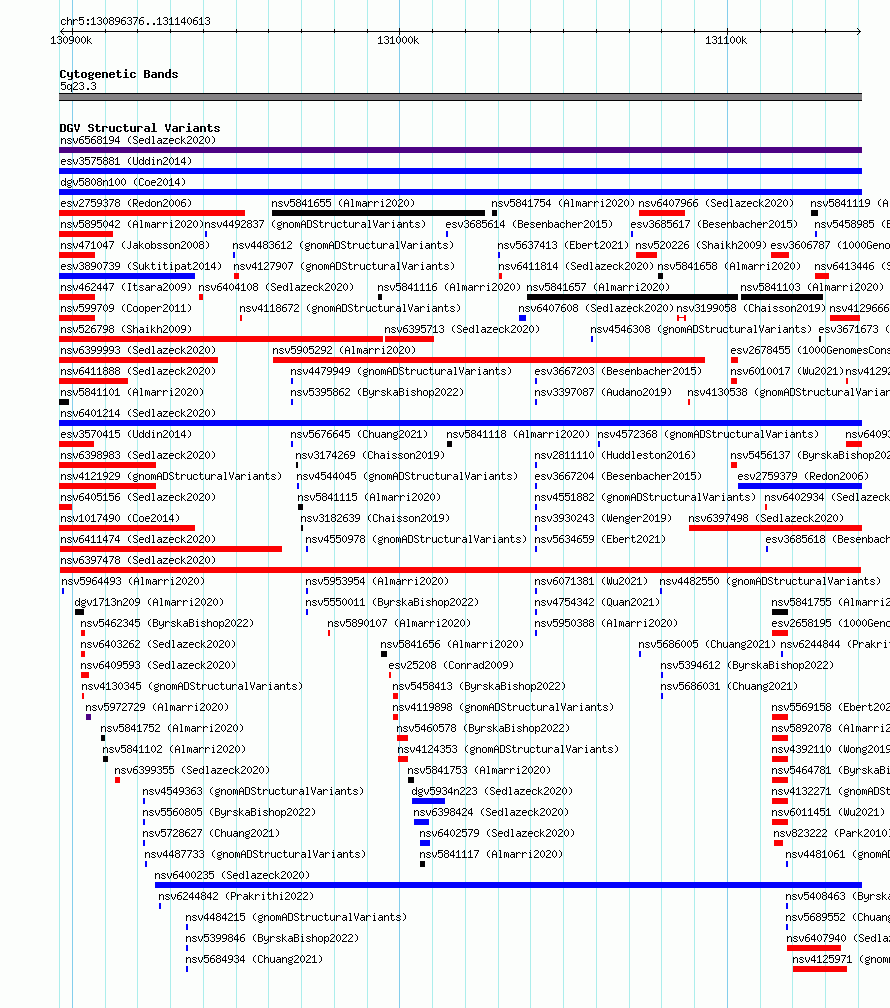Click the 130900k ruler tick label
Viewport: 890px width, 1008px height.
71,40
